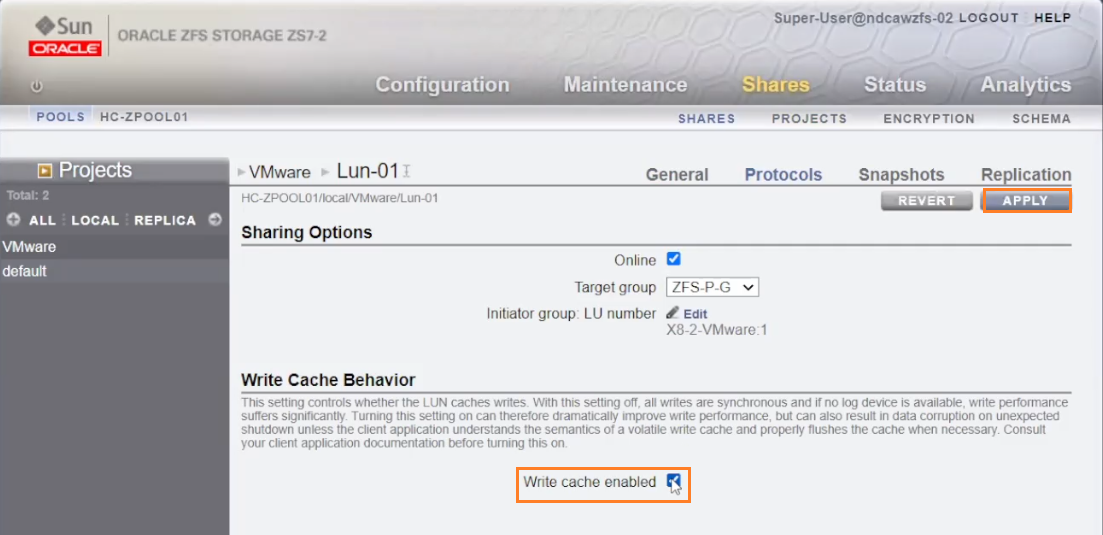
Task: Click the pencil Edit icon for initiator group
Action: [x=673, y=313]
